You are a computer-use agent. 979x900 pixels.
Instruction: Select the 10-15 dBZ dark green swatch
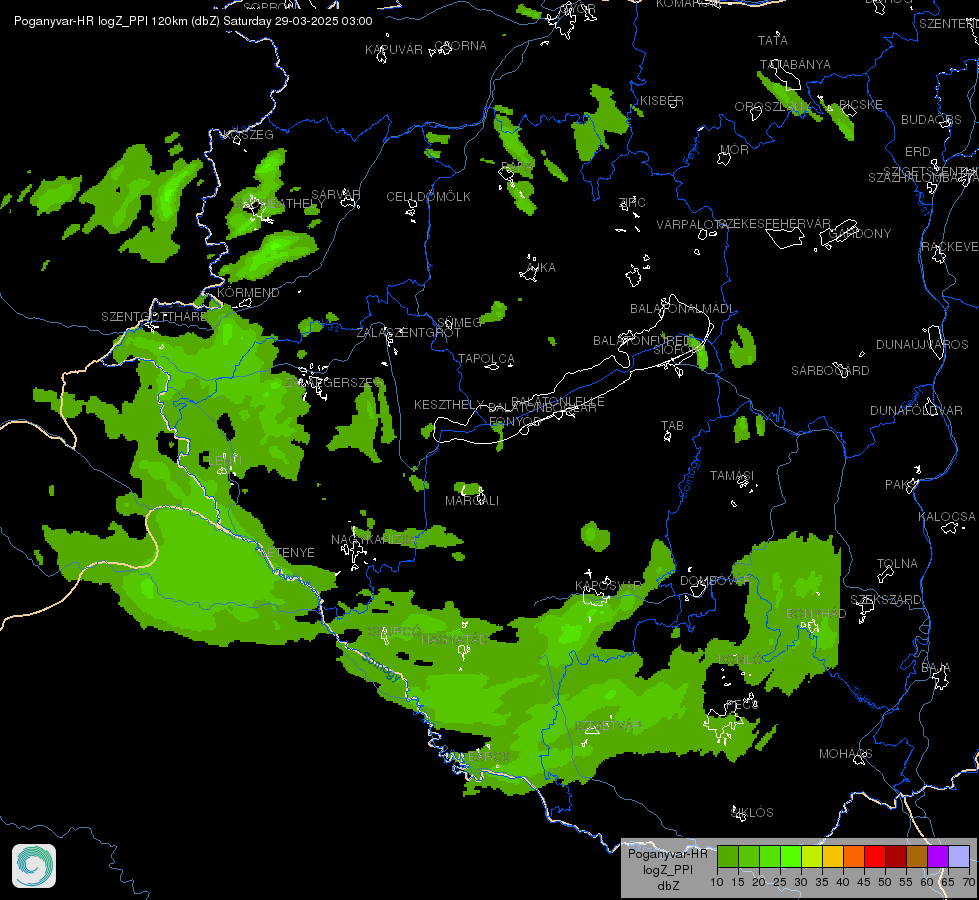pyautogui.click(x=727, y=856)
